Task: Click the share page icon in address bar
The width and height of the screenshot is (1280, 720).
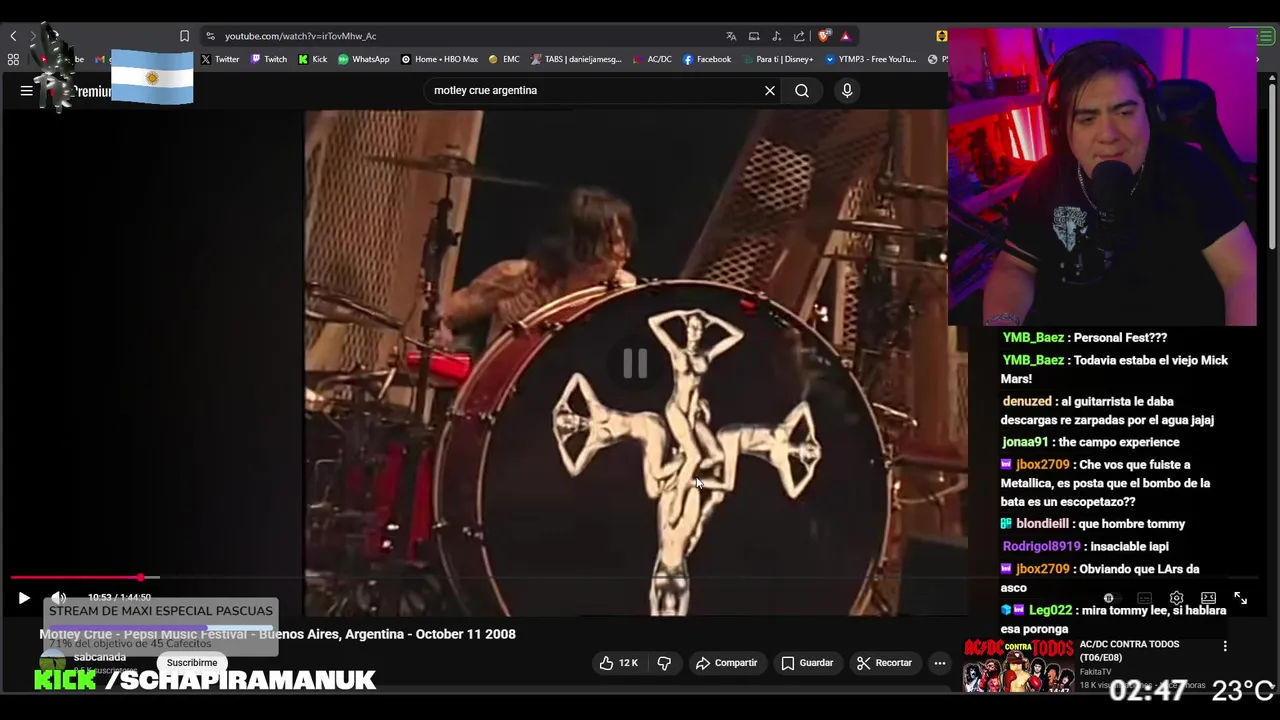Action: click(x=799, y=36)
